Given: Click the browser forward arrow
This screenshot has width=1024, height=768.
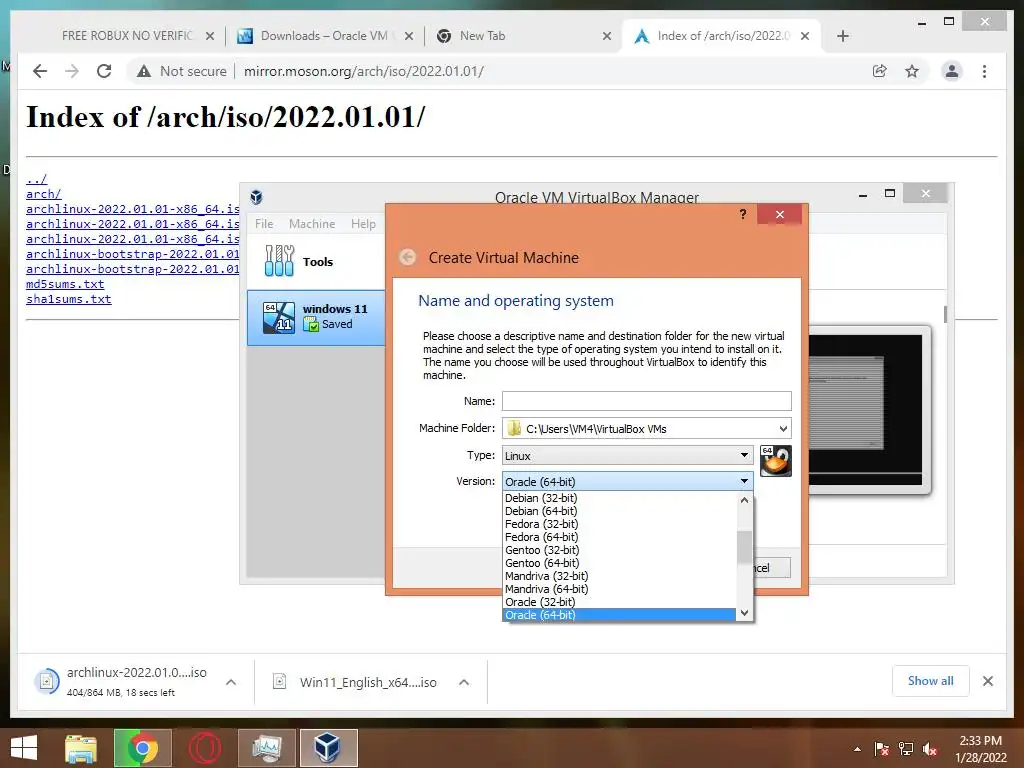Looking at the screenshot, I should point(72,71).
